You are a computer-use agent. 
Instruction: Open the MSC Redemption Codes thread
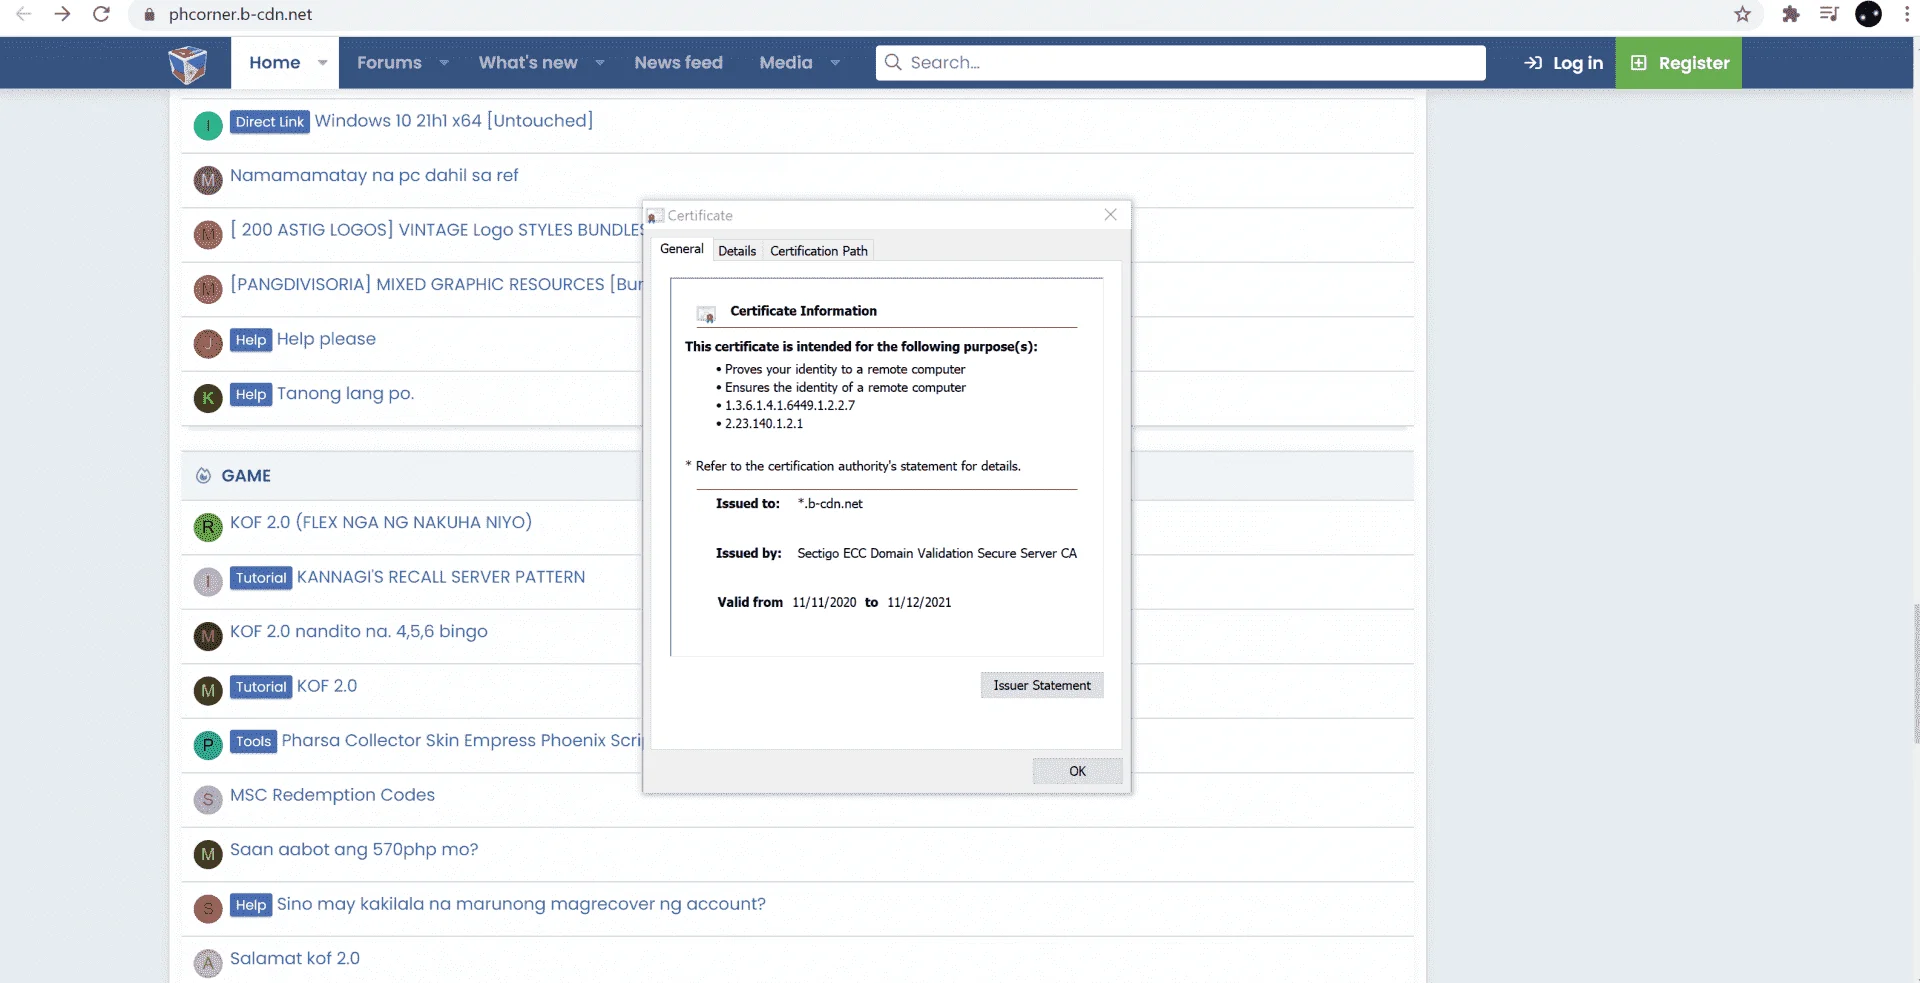coord(332,795)
